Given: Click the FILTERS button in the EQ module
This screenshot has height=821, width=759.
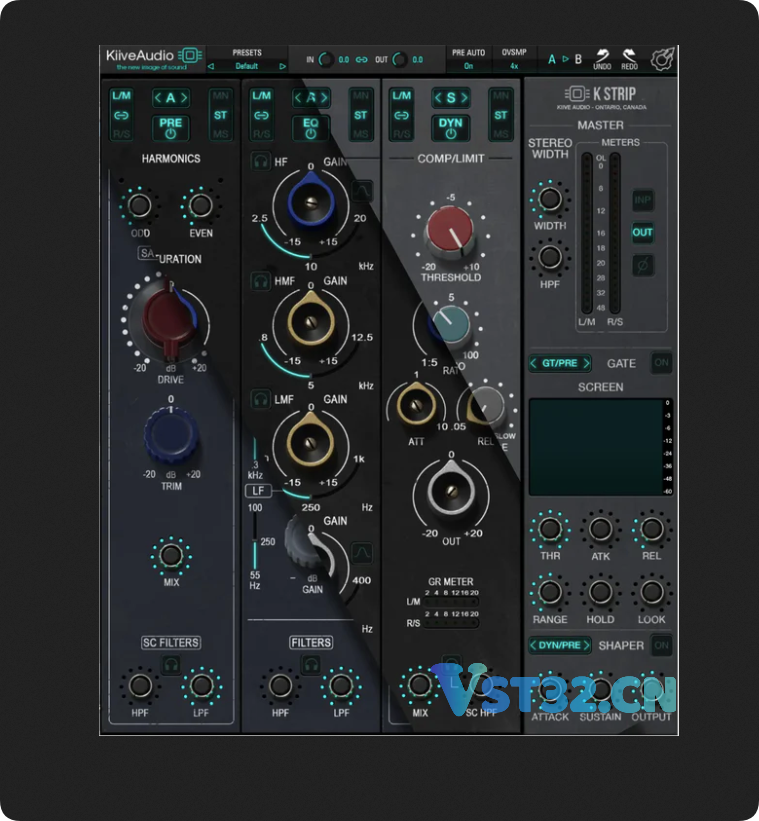Looking at the screenshot, I should [x=311, y=642].
